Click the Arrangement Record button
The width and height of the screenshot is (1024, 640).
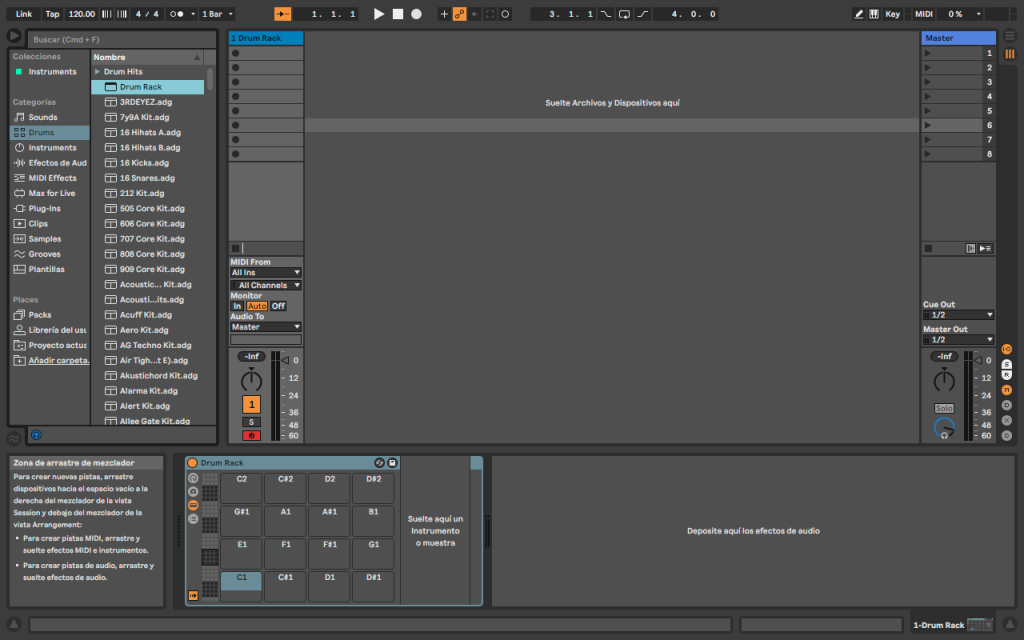coord(416,14)
